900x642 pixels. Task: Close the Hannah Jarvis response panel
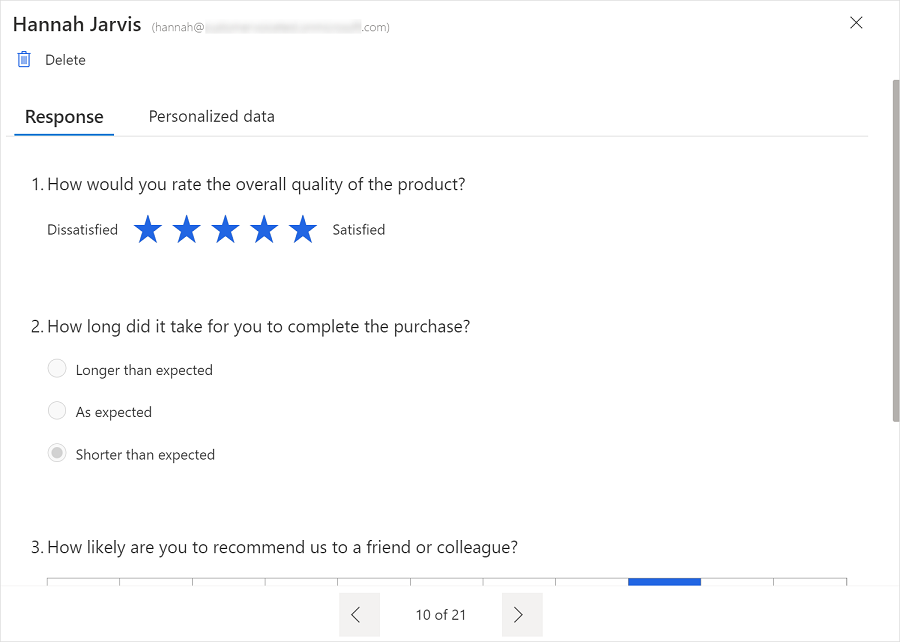click(856, 23)
